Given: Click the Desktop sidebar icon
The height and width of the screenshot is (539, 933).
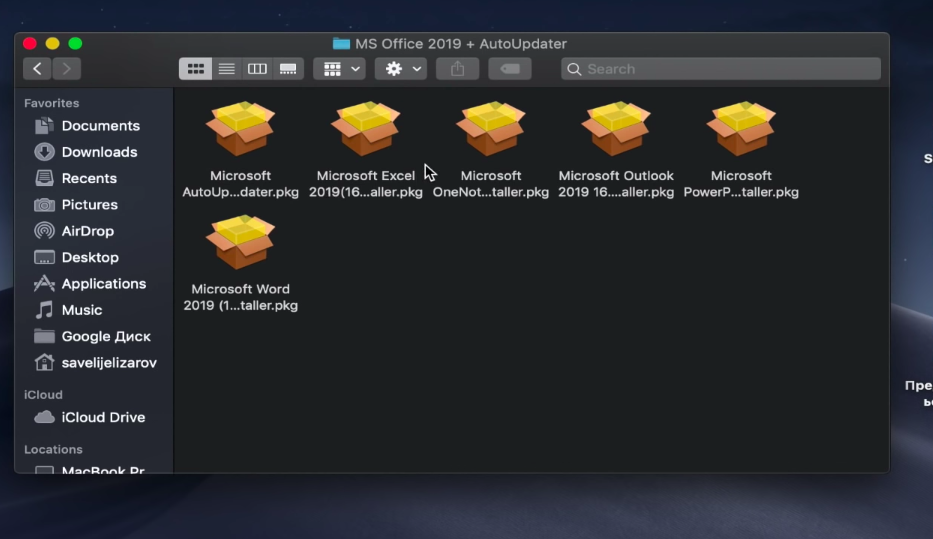Looking at the screenshot, I should point(44,257).
